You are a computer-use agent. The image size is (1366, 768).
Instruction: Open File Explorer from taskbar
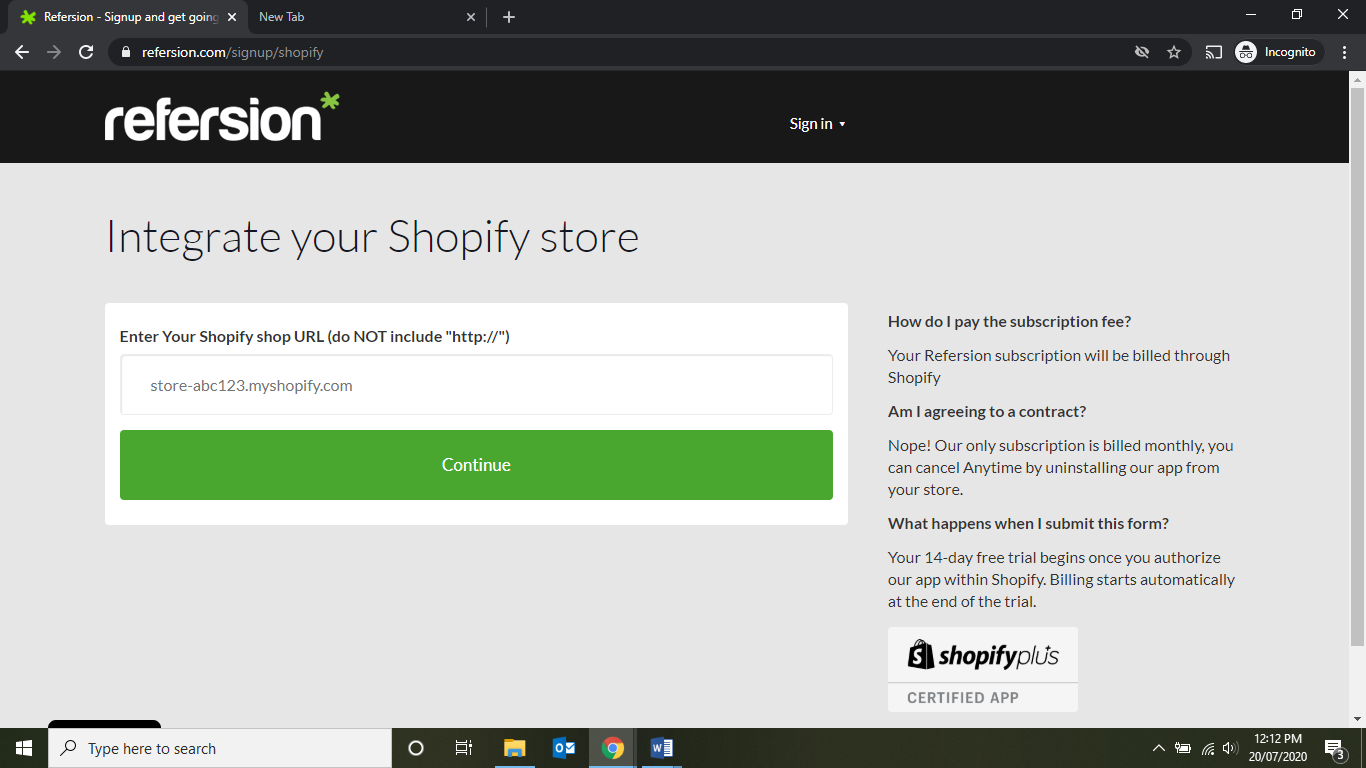(514, 748)
